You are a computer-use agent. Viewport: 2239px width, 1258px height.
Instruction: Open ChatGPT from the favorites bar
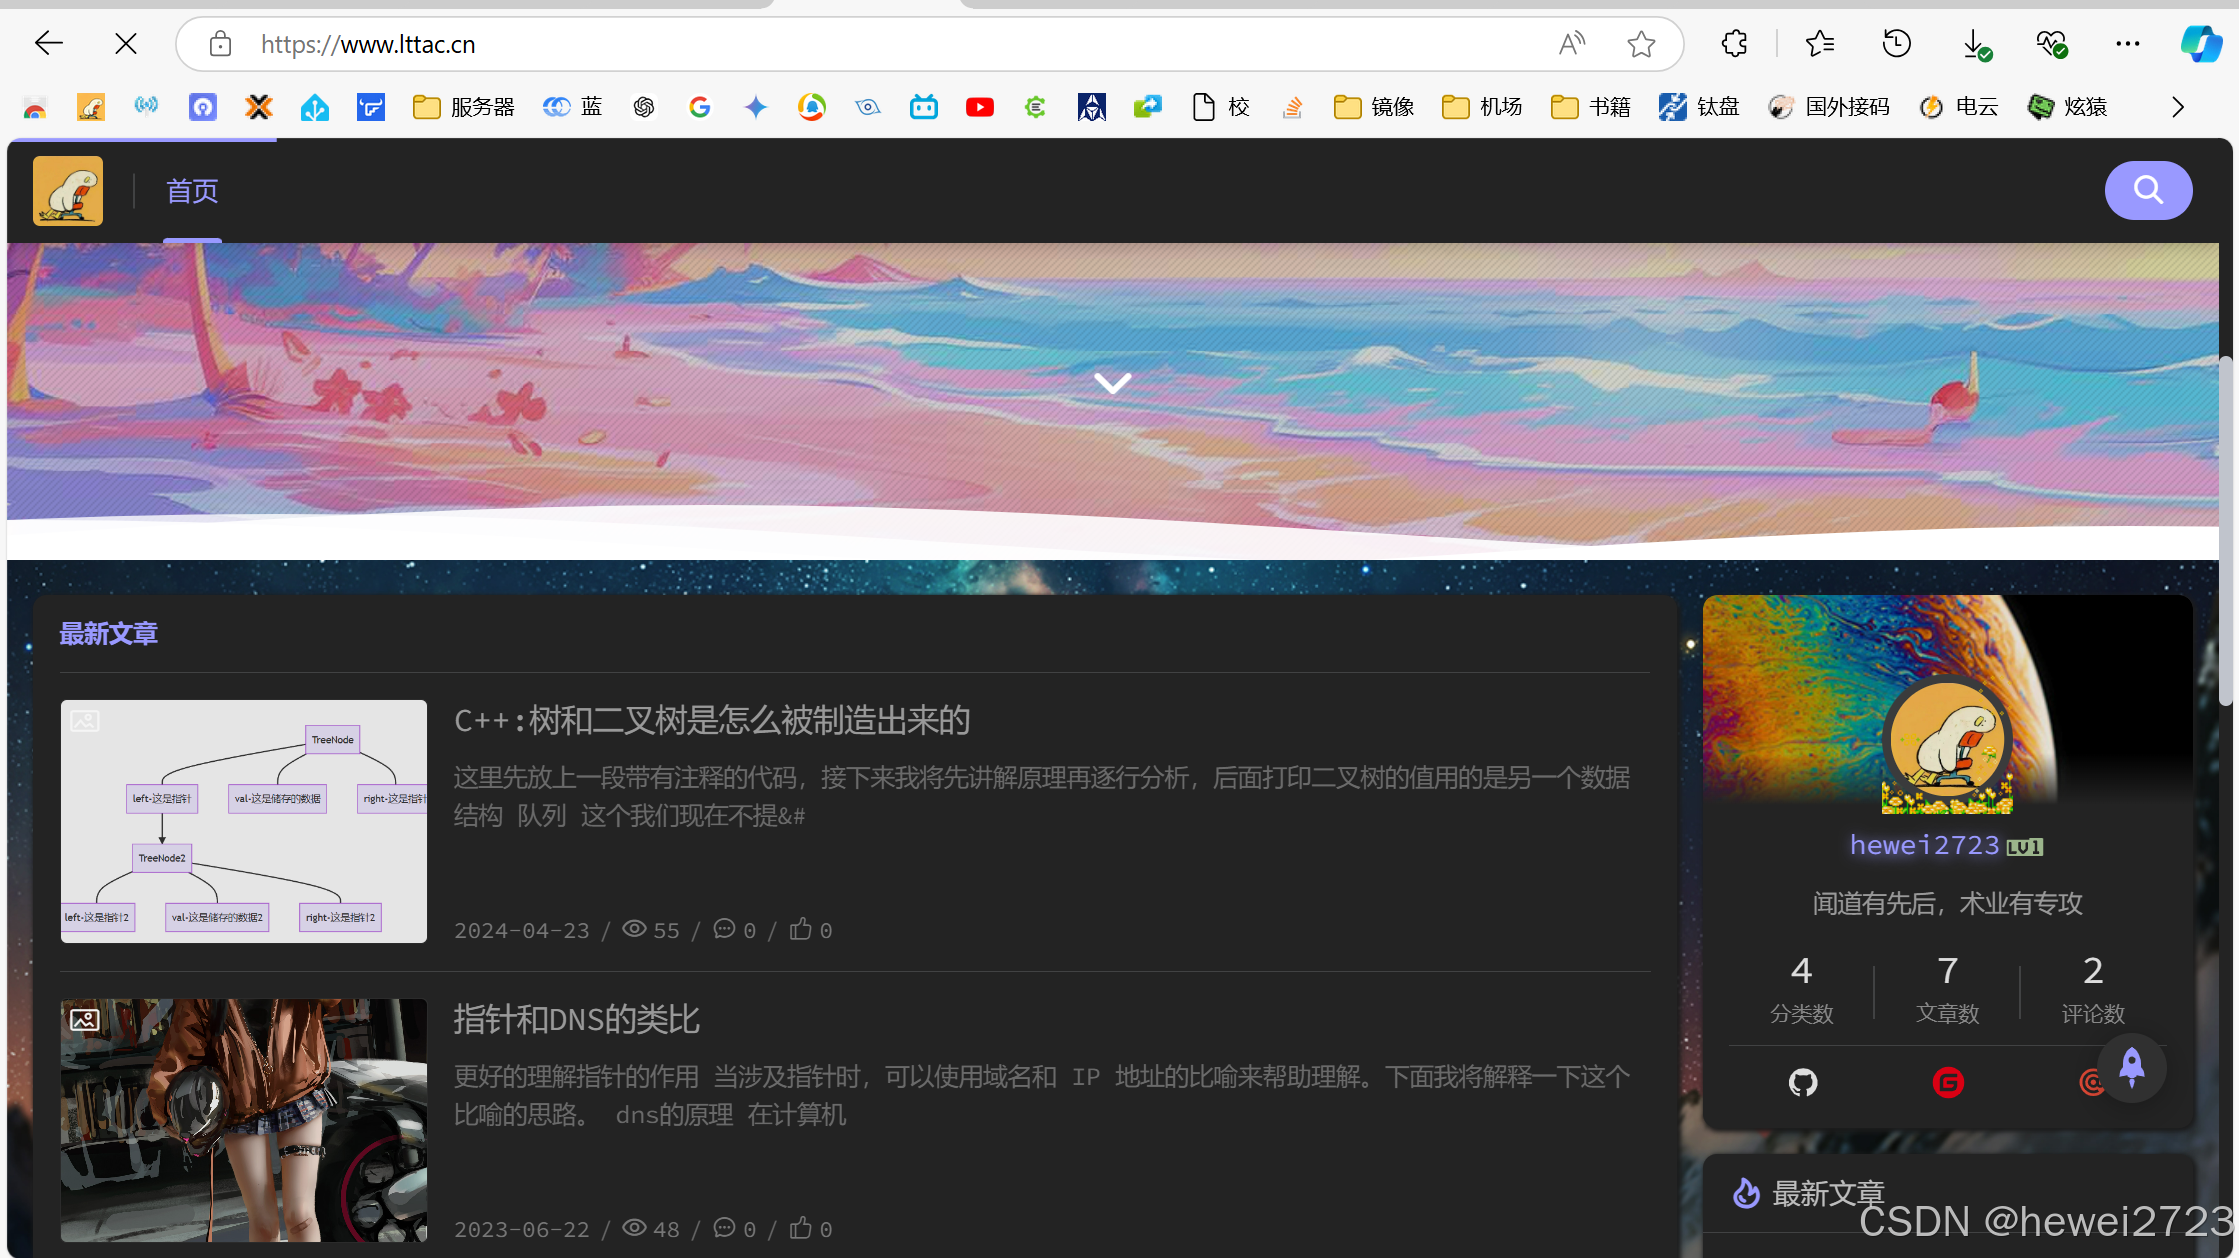pyautogui.click(x=643, y=107)
